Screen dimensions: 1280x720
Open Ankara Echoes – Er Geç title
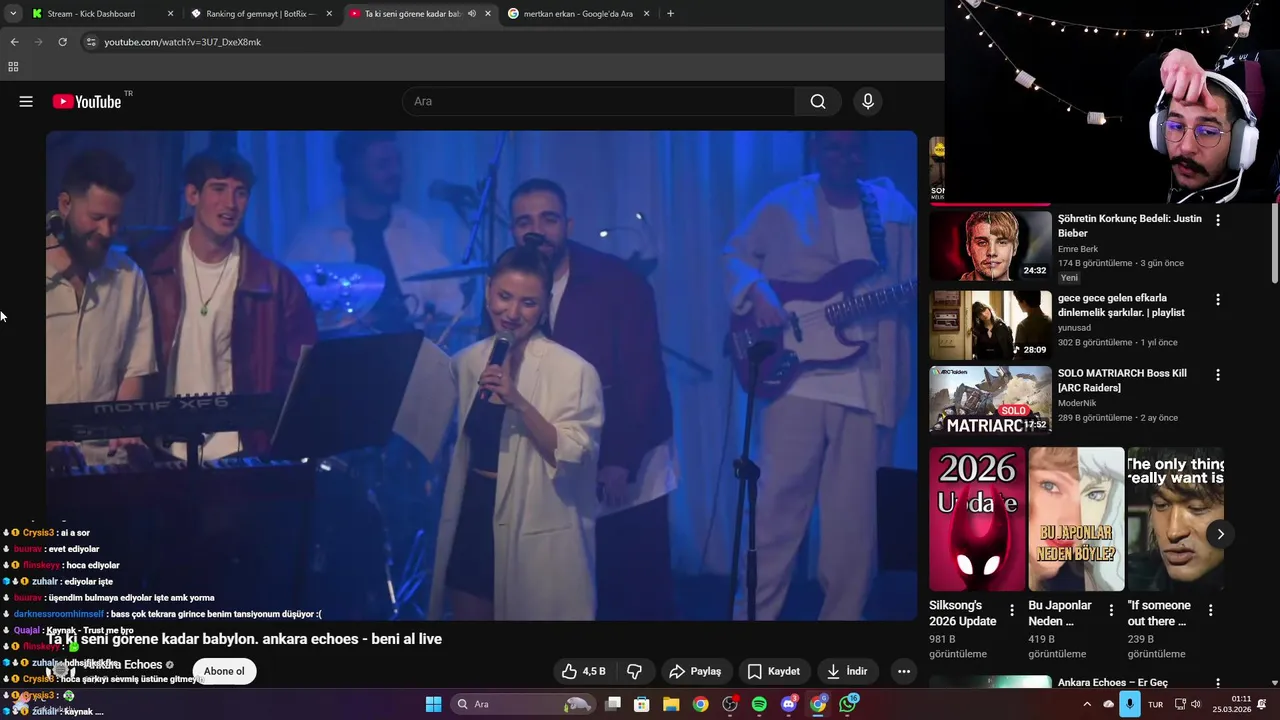1113,683
